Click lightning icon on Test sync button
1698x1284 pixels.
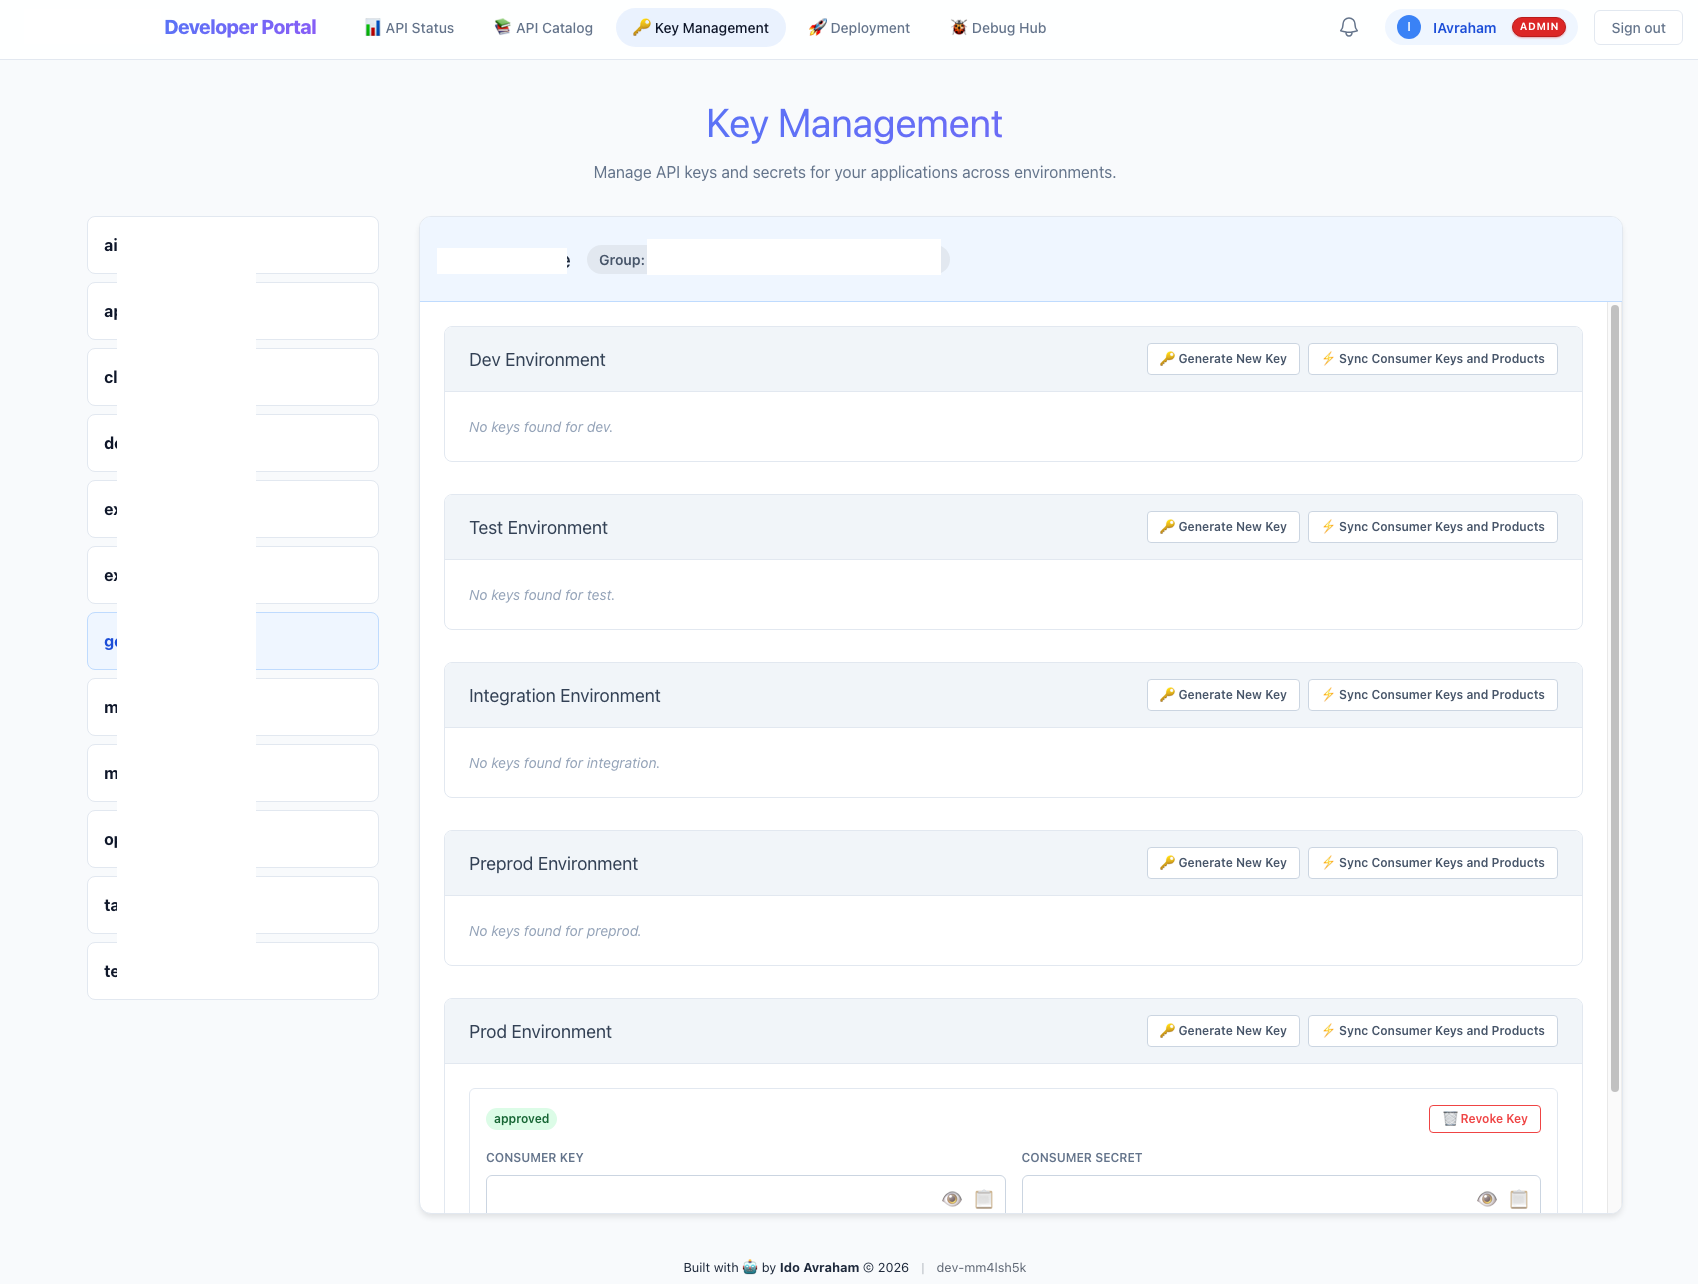[x=1328, y=526]
